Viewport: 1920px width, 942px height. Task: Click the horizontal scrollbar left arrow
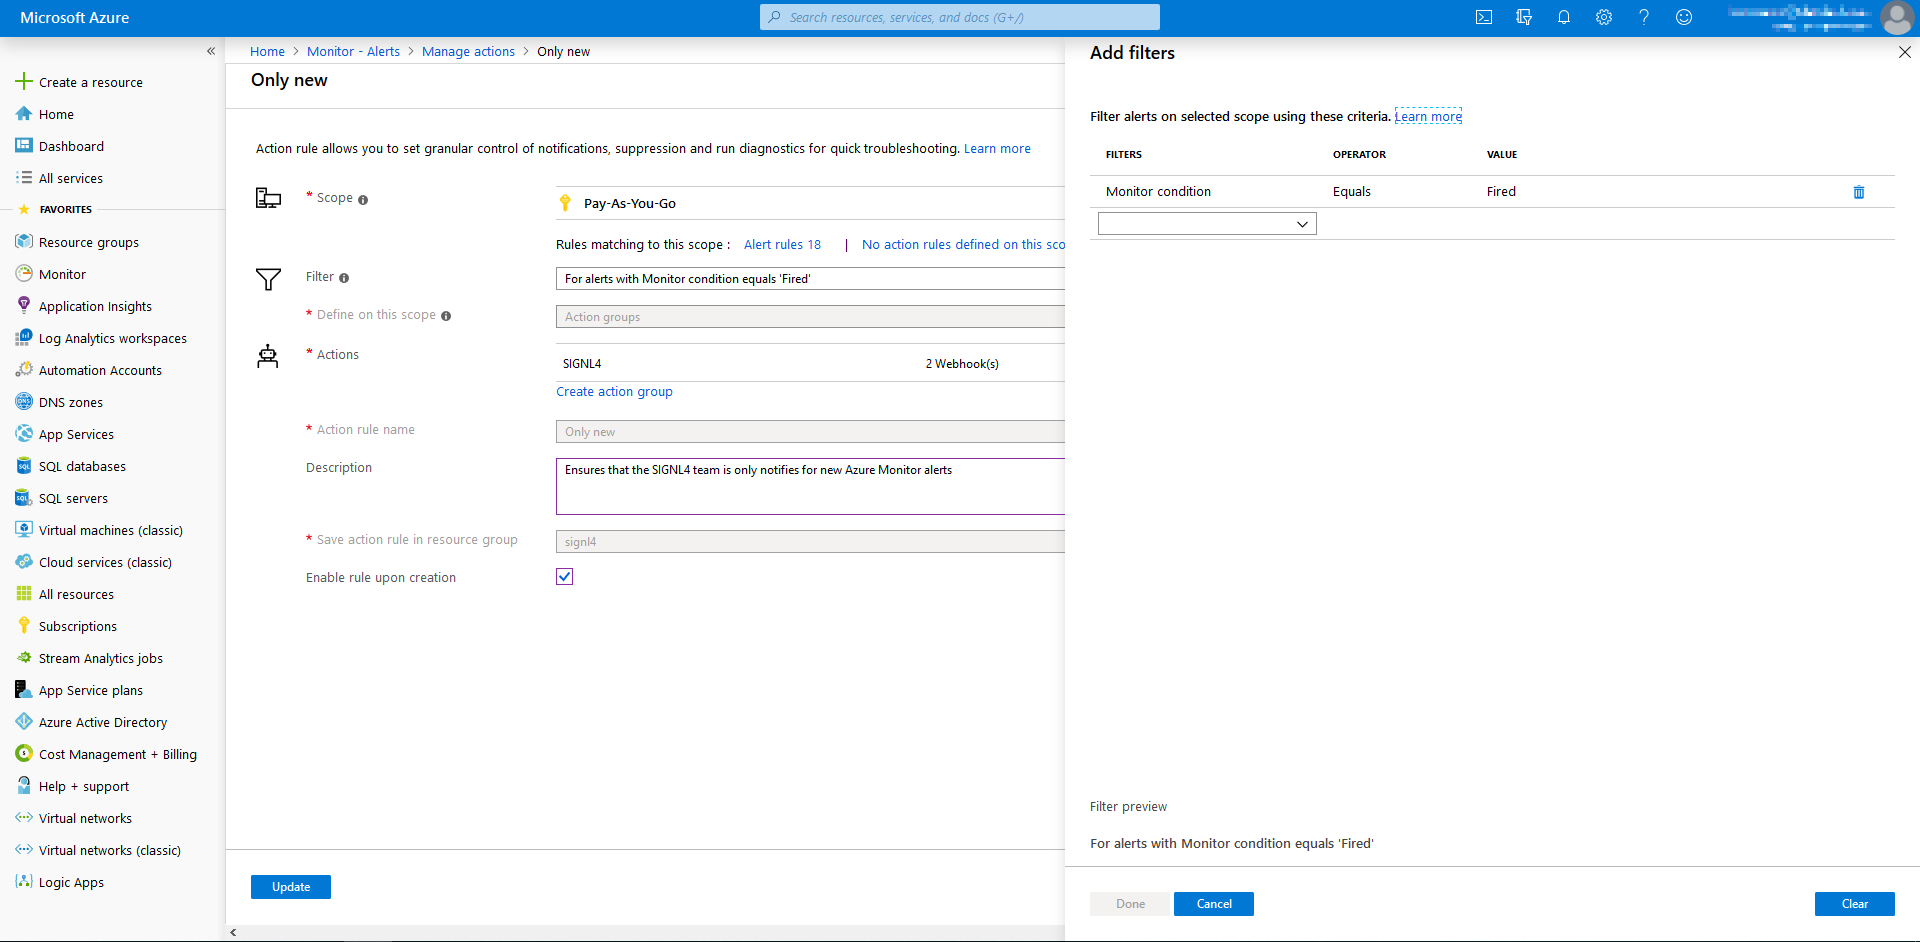[234, 933]
